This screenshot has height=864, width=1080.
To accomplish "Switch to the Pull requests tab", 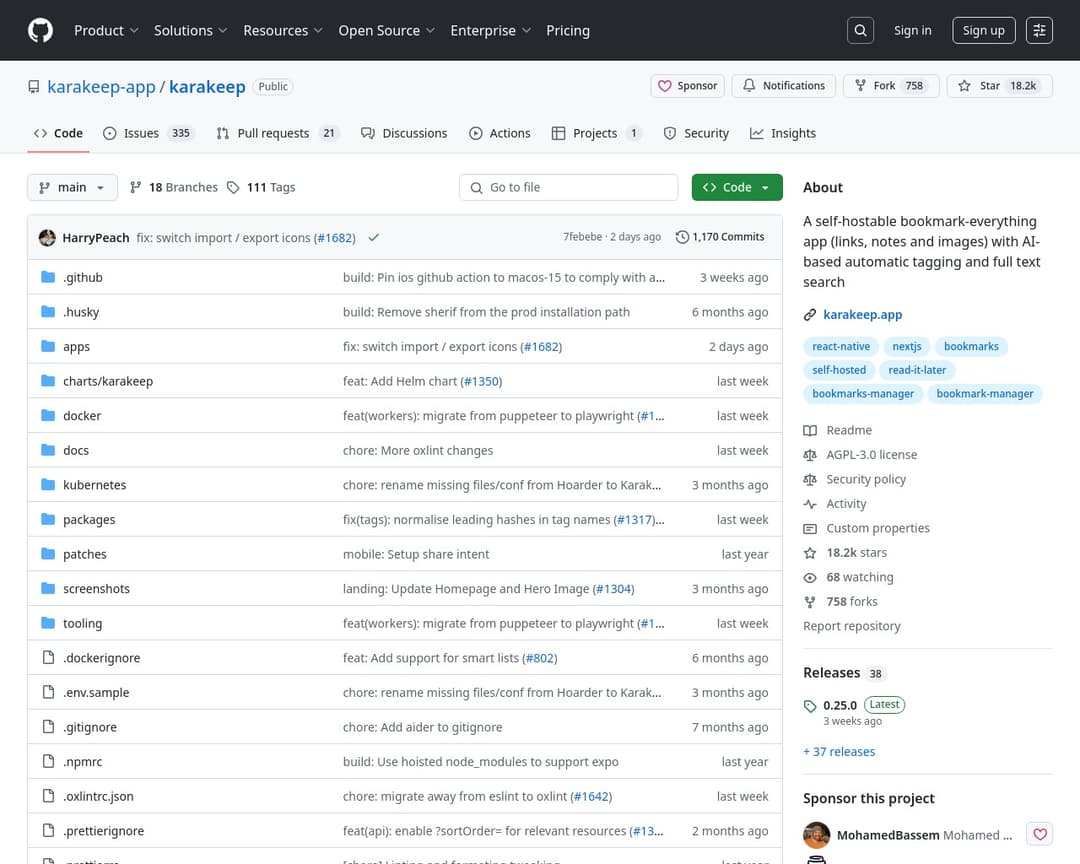I will [x=278, y=133].
